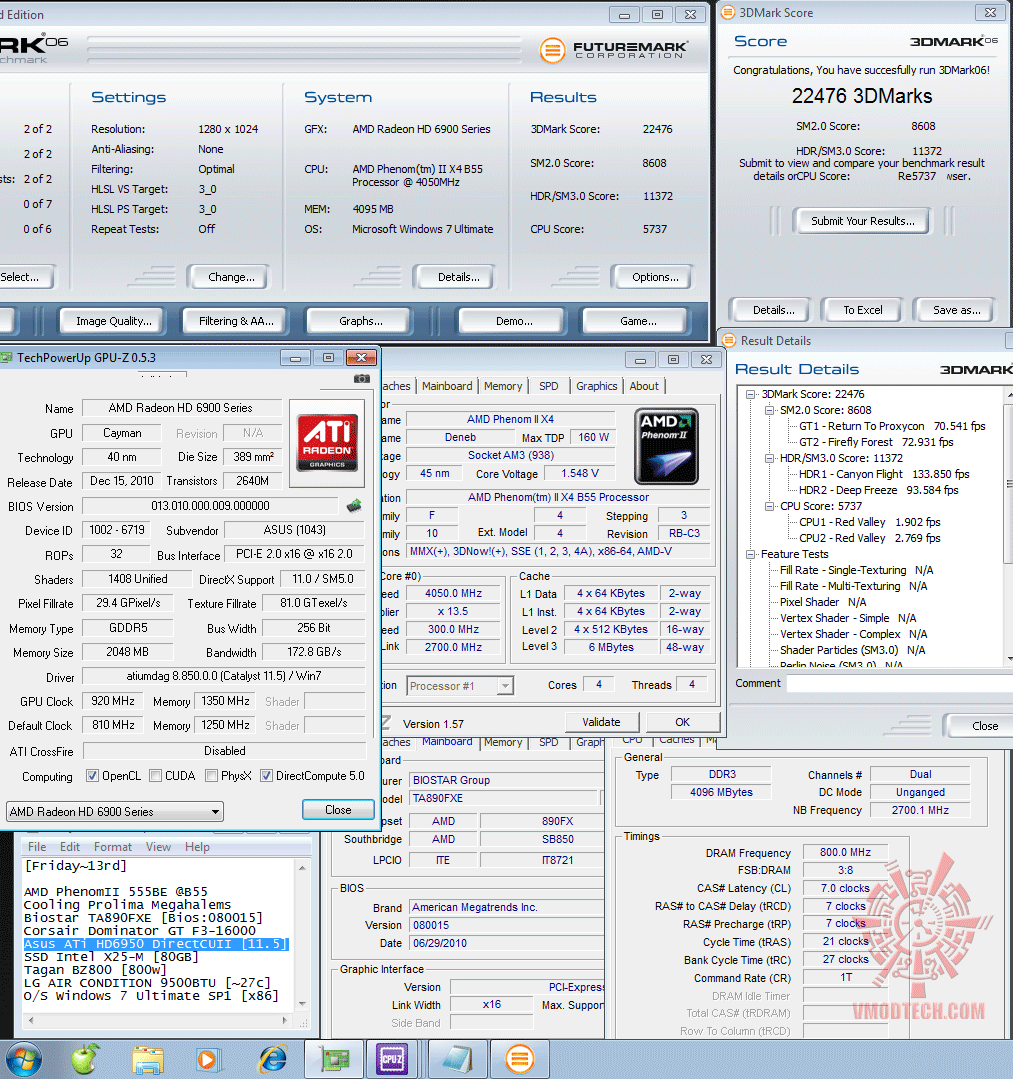Click the Result Details window title icon
Image resolution: width=1013 pixels, height=1079 pixels.
coord(728,340)
